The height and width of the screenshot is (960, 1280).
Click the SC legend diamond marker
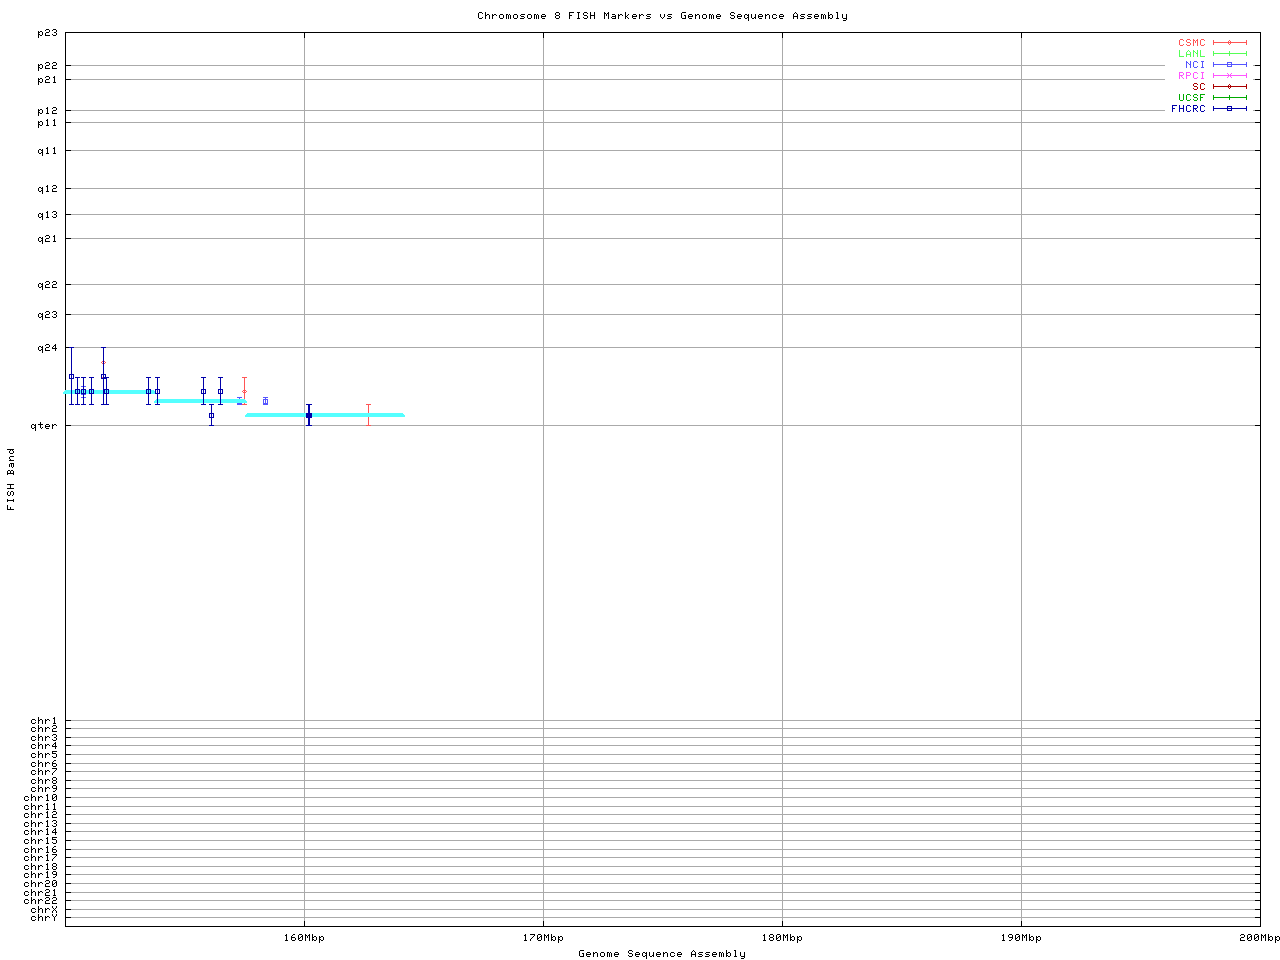tap(1230, 87)
